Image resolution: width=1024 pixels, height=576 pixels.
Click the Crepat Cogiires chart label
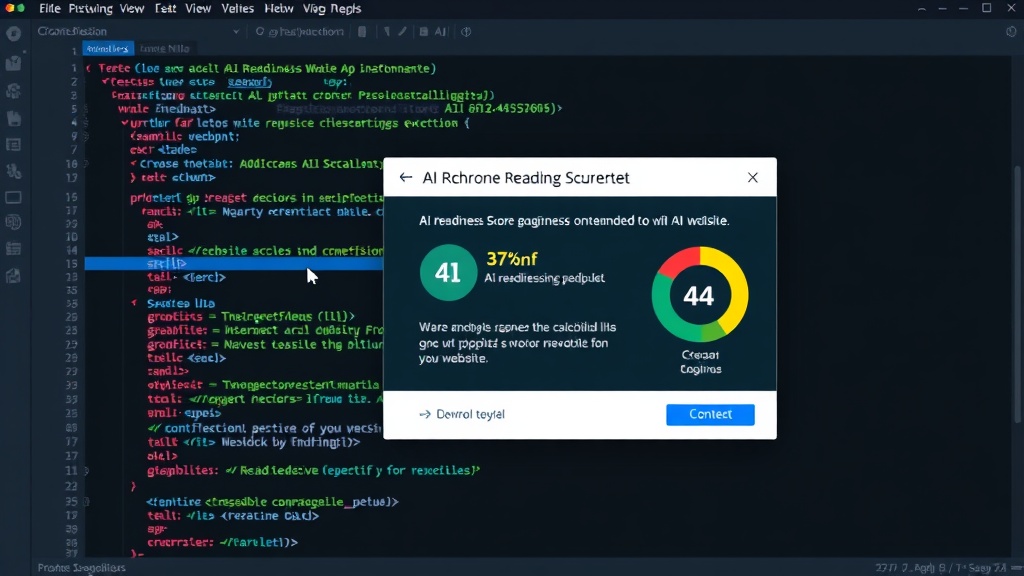pyautogui.click(x=700, y=362)
